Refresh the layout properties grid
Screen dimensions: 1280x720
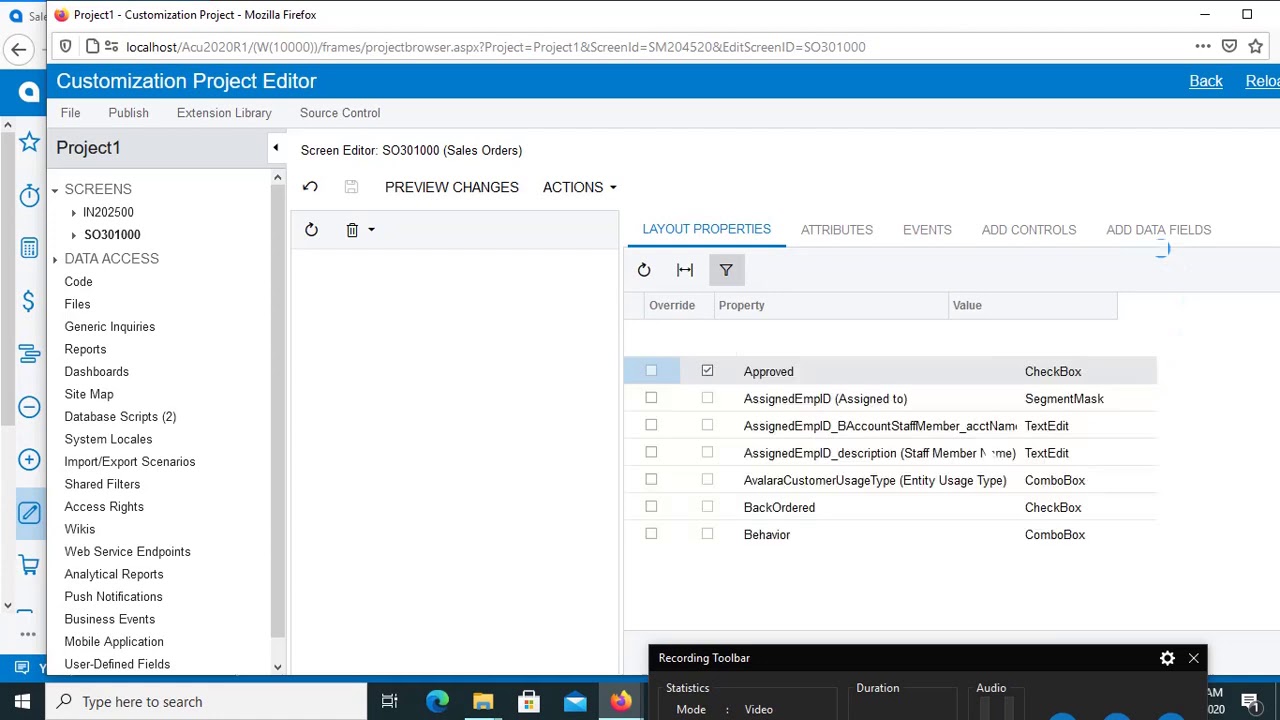point(644,270)
